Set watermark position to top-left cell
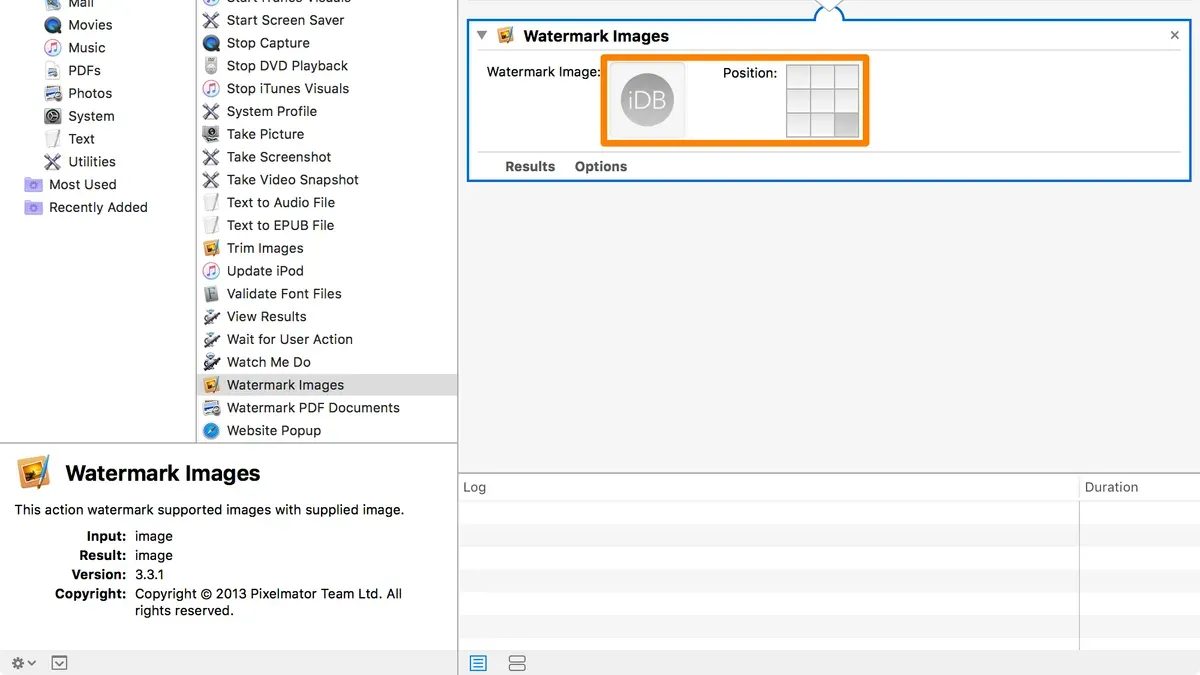This screenshot has width=1200, height=675. (x=798, y=77)
